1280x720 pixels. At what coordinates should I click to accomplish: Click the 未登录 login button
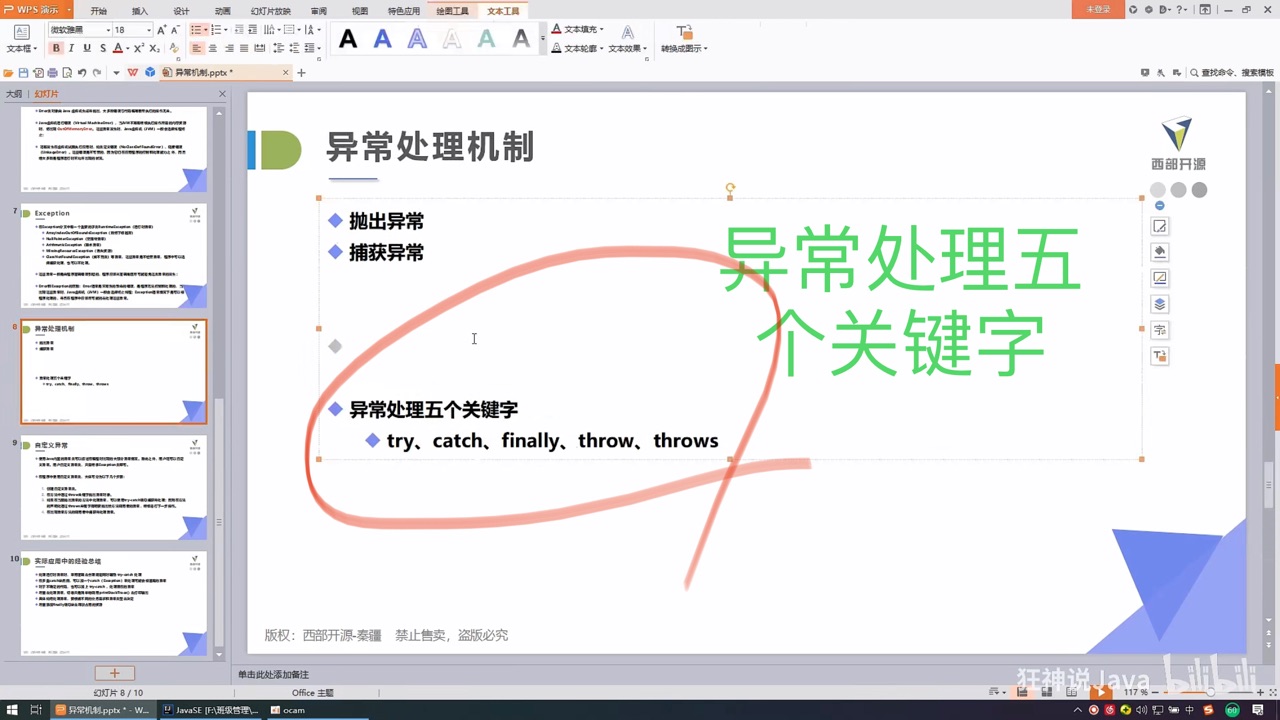click(x=1100, y=7)
